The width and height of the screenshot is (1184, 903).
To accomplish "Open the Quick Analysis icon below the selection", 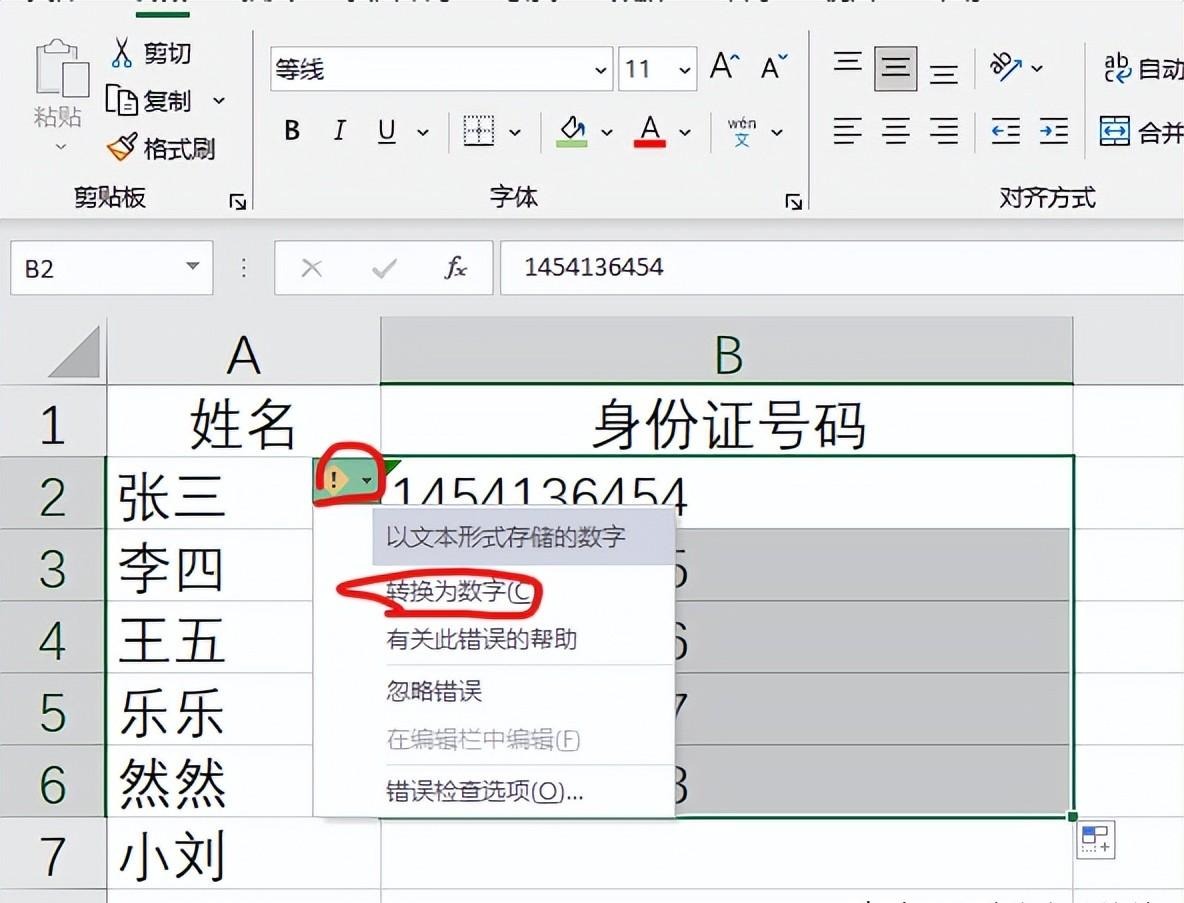I will [x=1095, y=840].
